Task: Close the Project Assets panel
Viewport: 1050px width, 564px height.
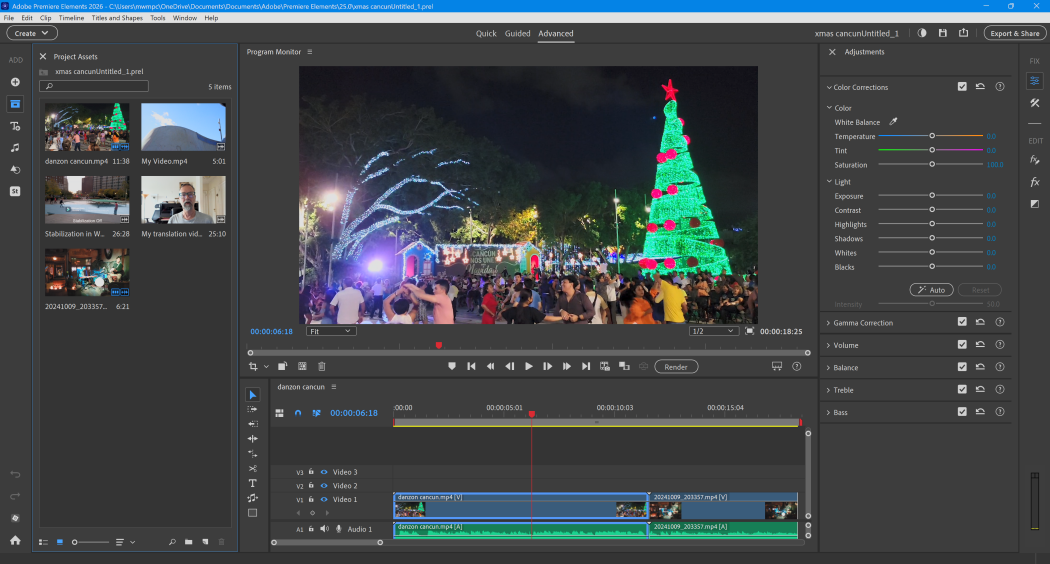Action: pos(43,56)
